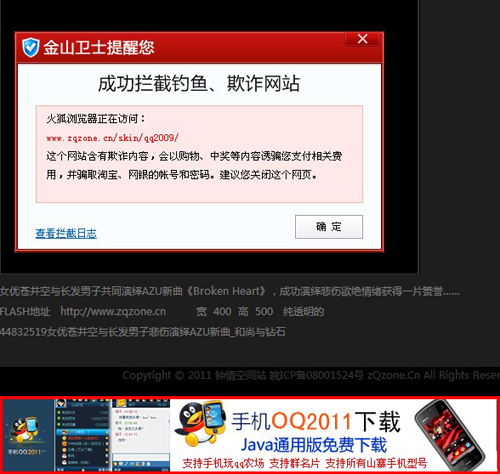Click the 成功拦截钓鱼、欺诈网站 heading
This screenshot has width=500, height=474.
tap(199, 83)
